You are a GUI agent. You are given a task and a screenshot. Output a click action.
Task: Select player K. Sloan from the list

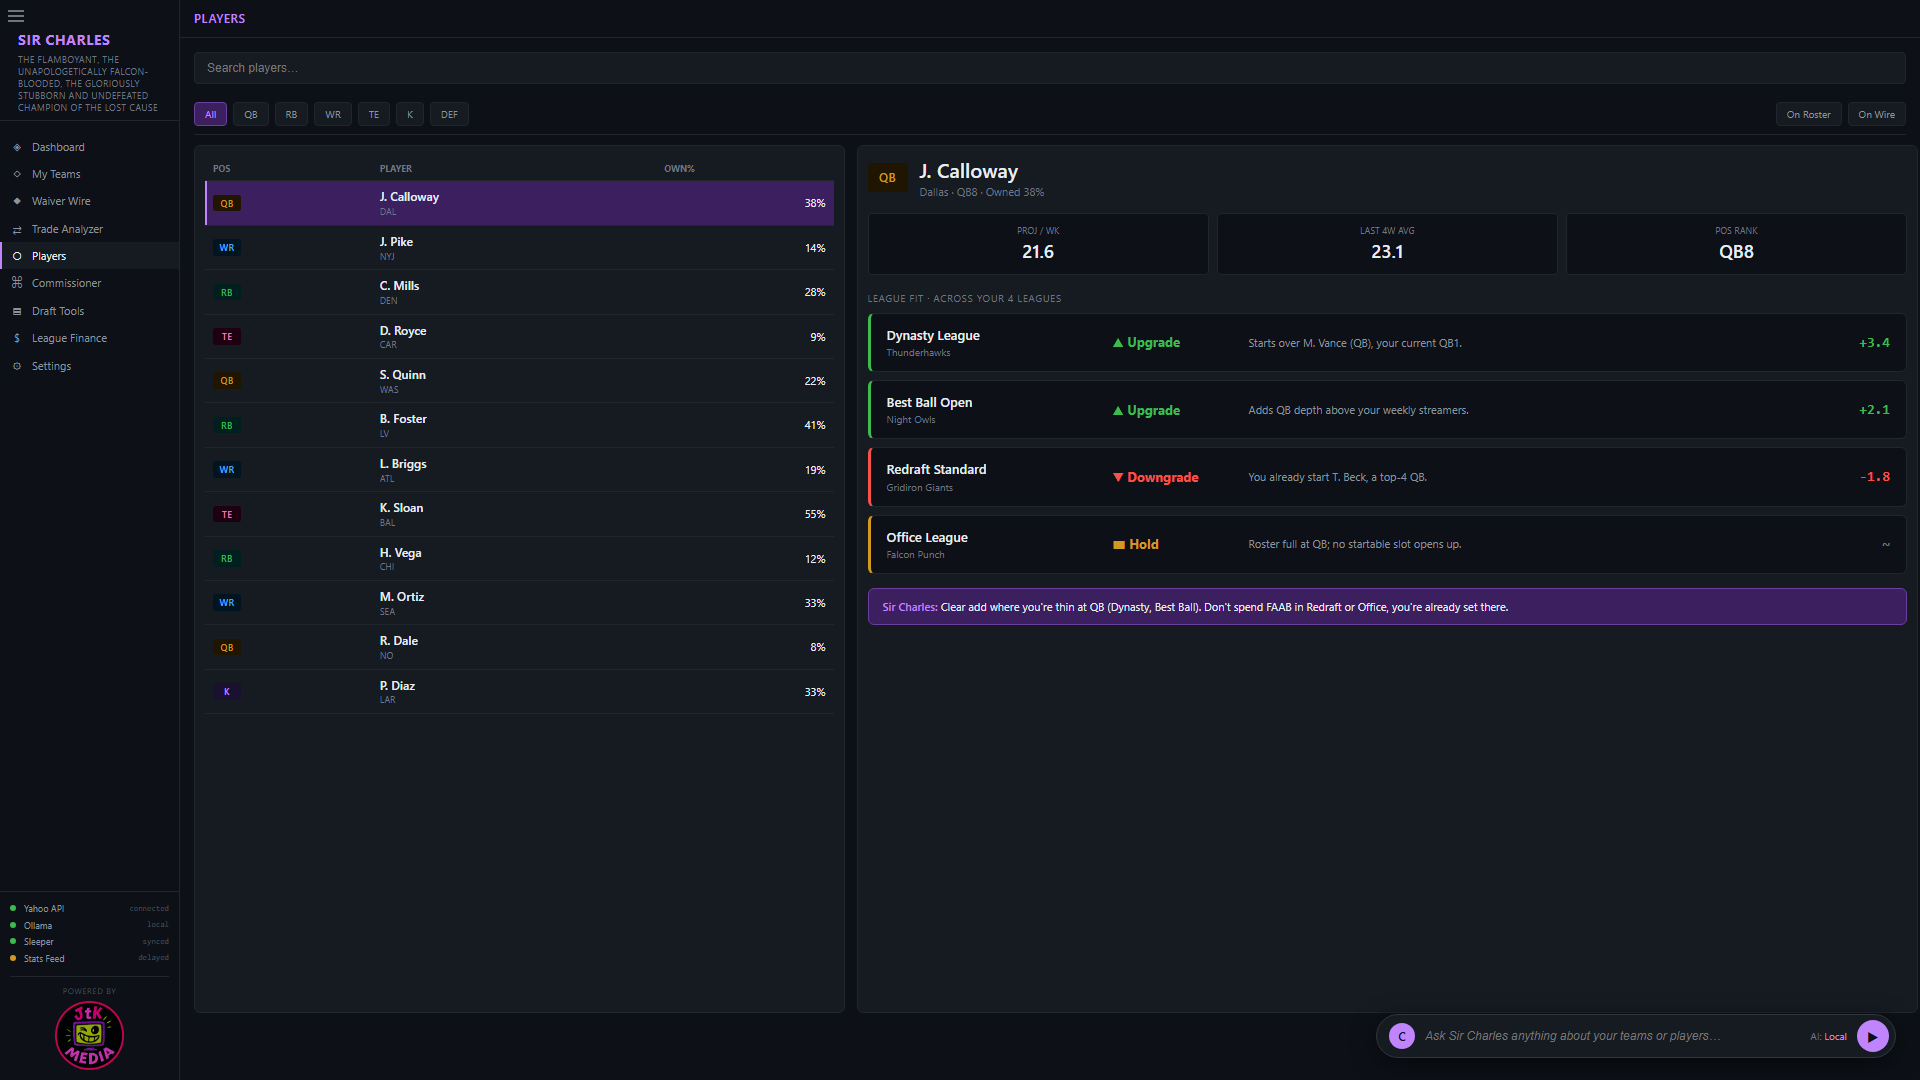519,514
